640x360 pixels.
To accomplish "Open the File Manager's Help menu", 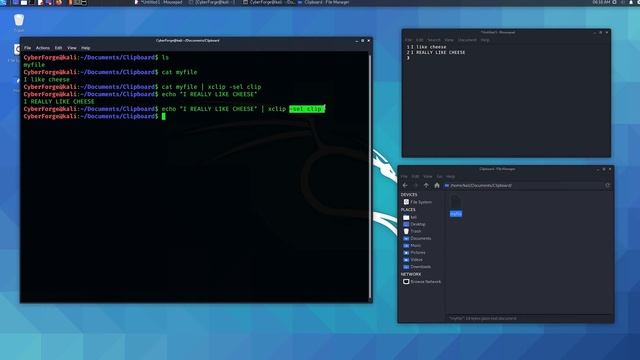I will point(451,176).
